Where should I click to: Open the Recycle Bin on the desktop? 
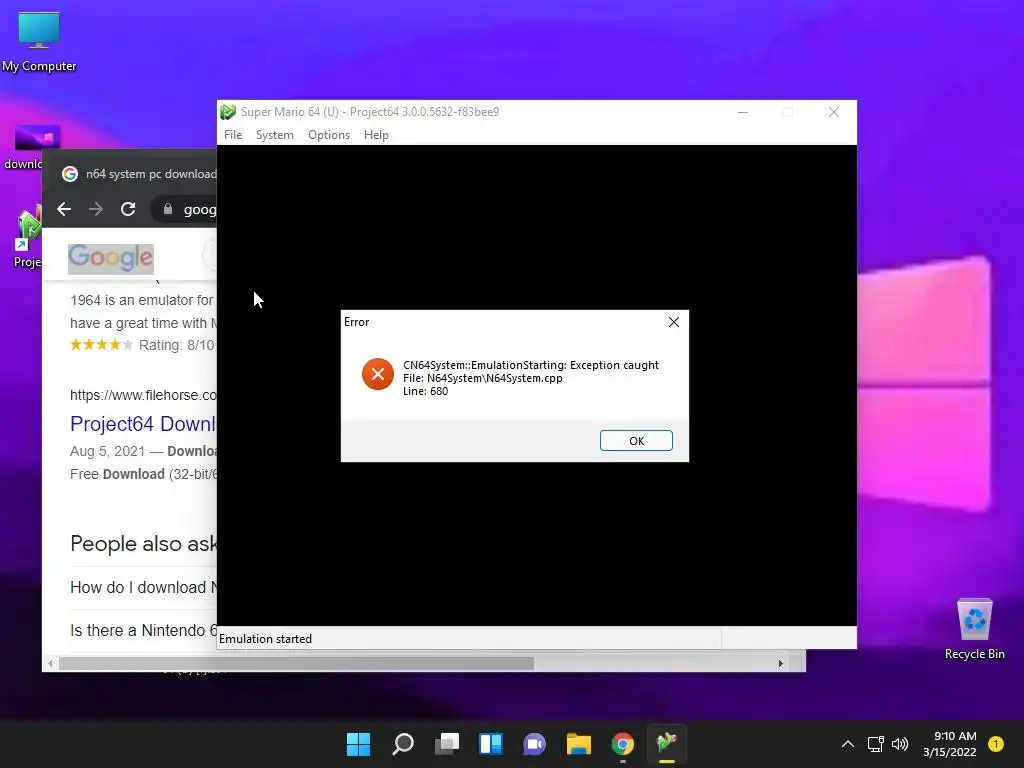[974, 630]
